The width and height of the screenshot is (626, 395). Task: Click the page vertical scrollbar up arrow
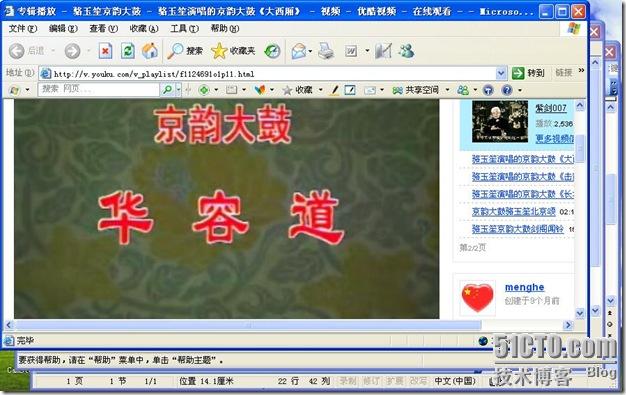580,105
